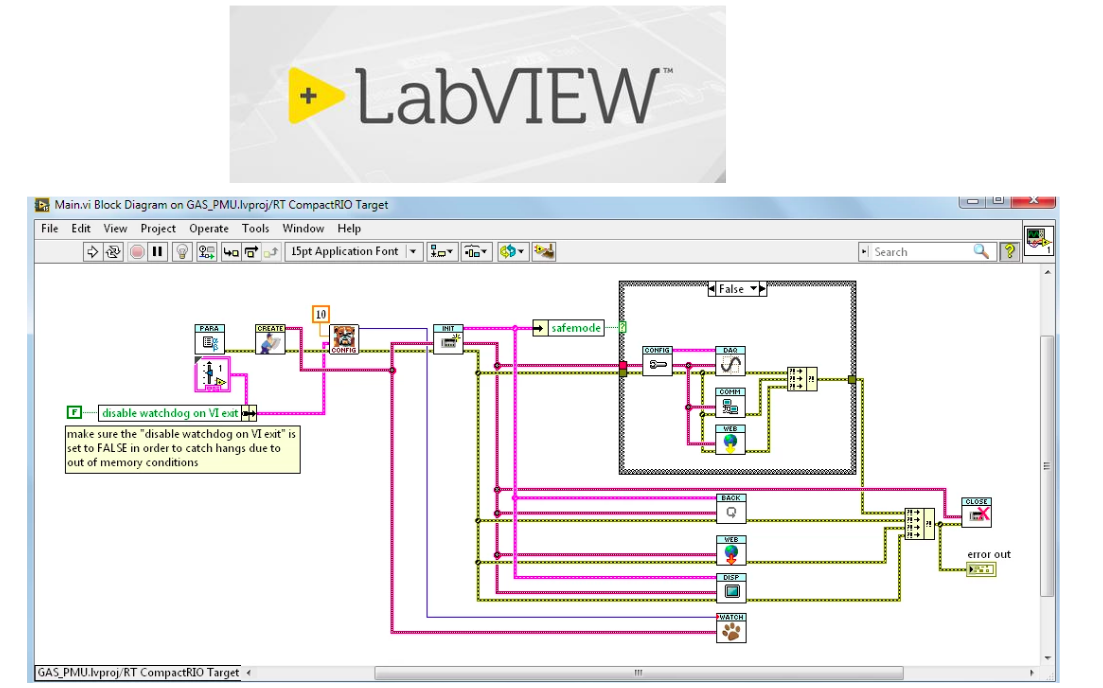Viewport: 1103px width, 688px height.
Task: Select Merge Errors node left of the CLOSE subVI
Action: pos(919,524)
